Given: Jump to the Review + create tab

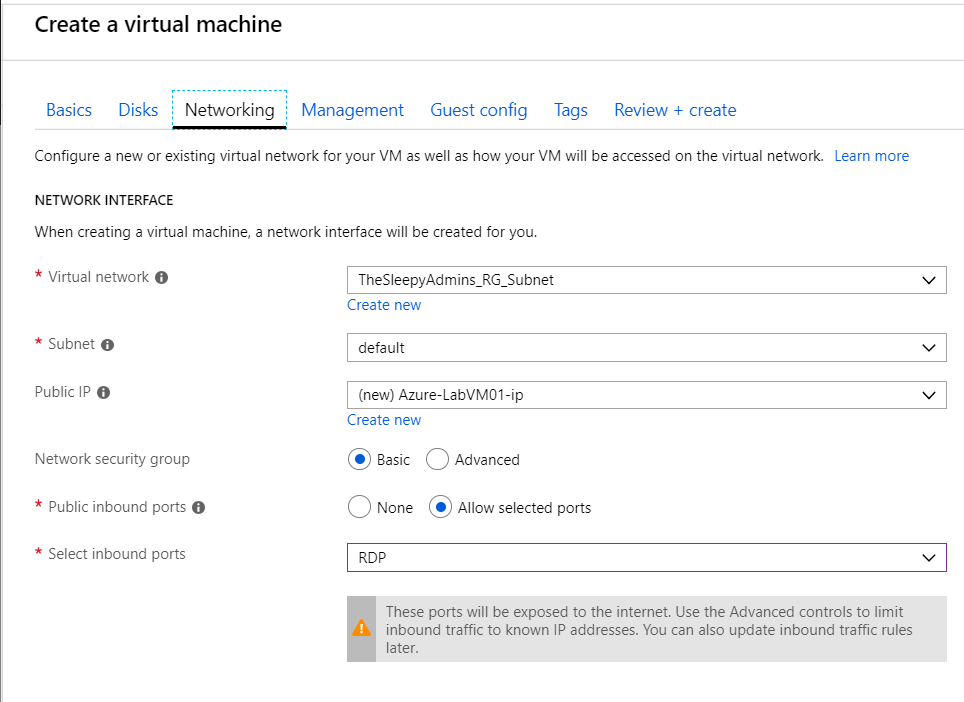Looking at the screenshot, I should point(675,110).
